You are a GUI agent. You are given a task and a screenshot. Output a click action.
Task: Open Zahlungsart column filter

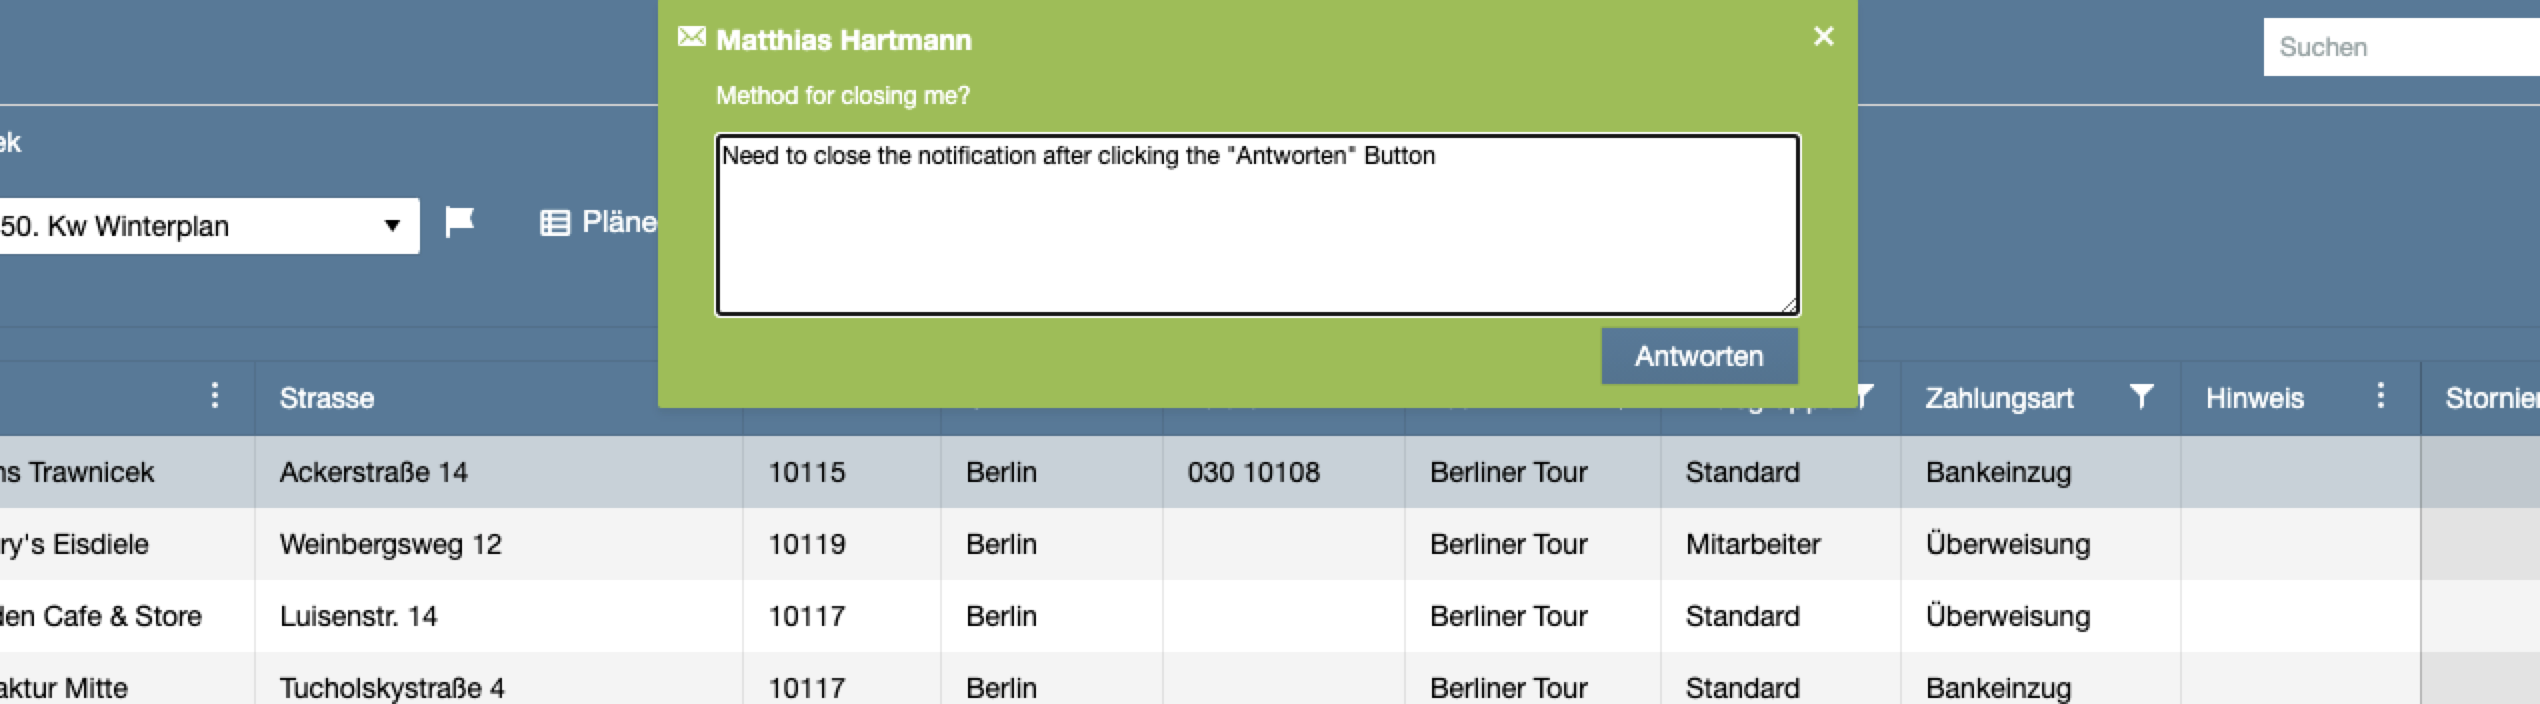pyautogui.click(x=2140, y=397)
